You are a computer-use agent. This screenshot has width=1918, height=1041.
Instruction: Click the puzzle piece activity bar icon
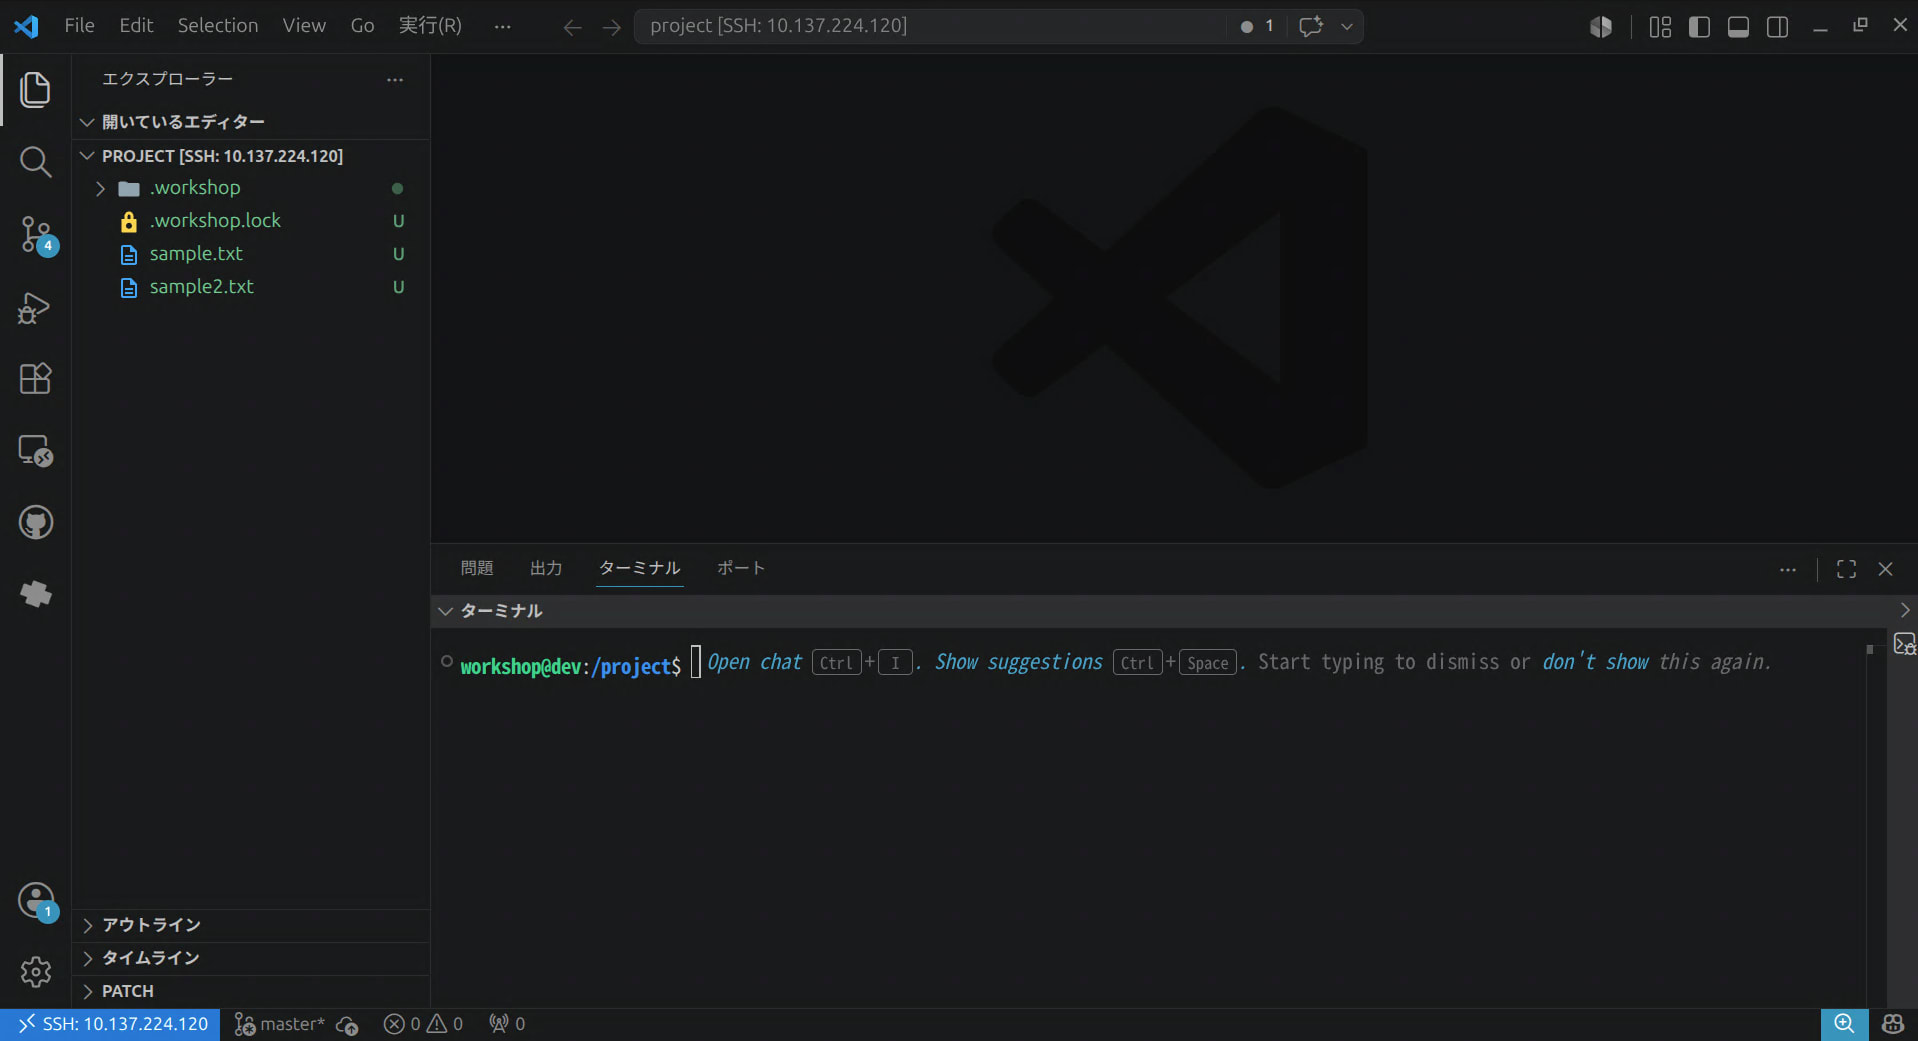point(35,595)
